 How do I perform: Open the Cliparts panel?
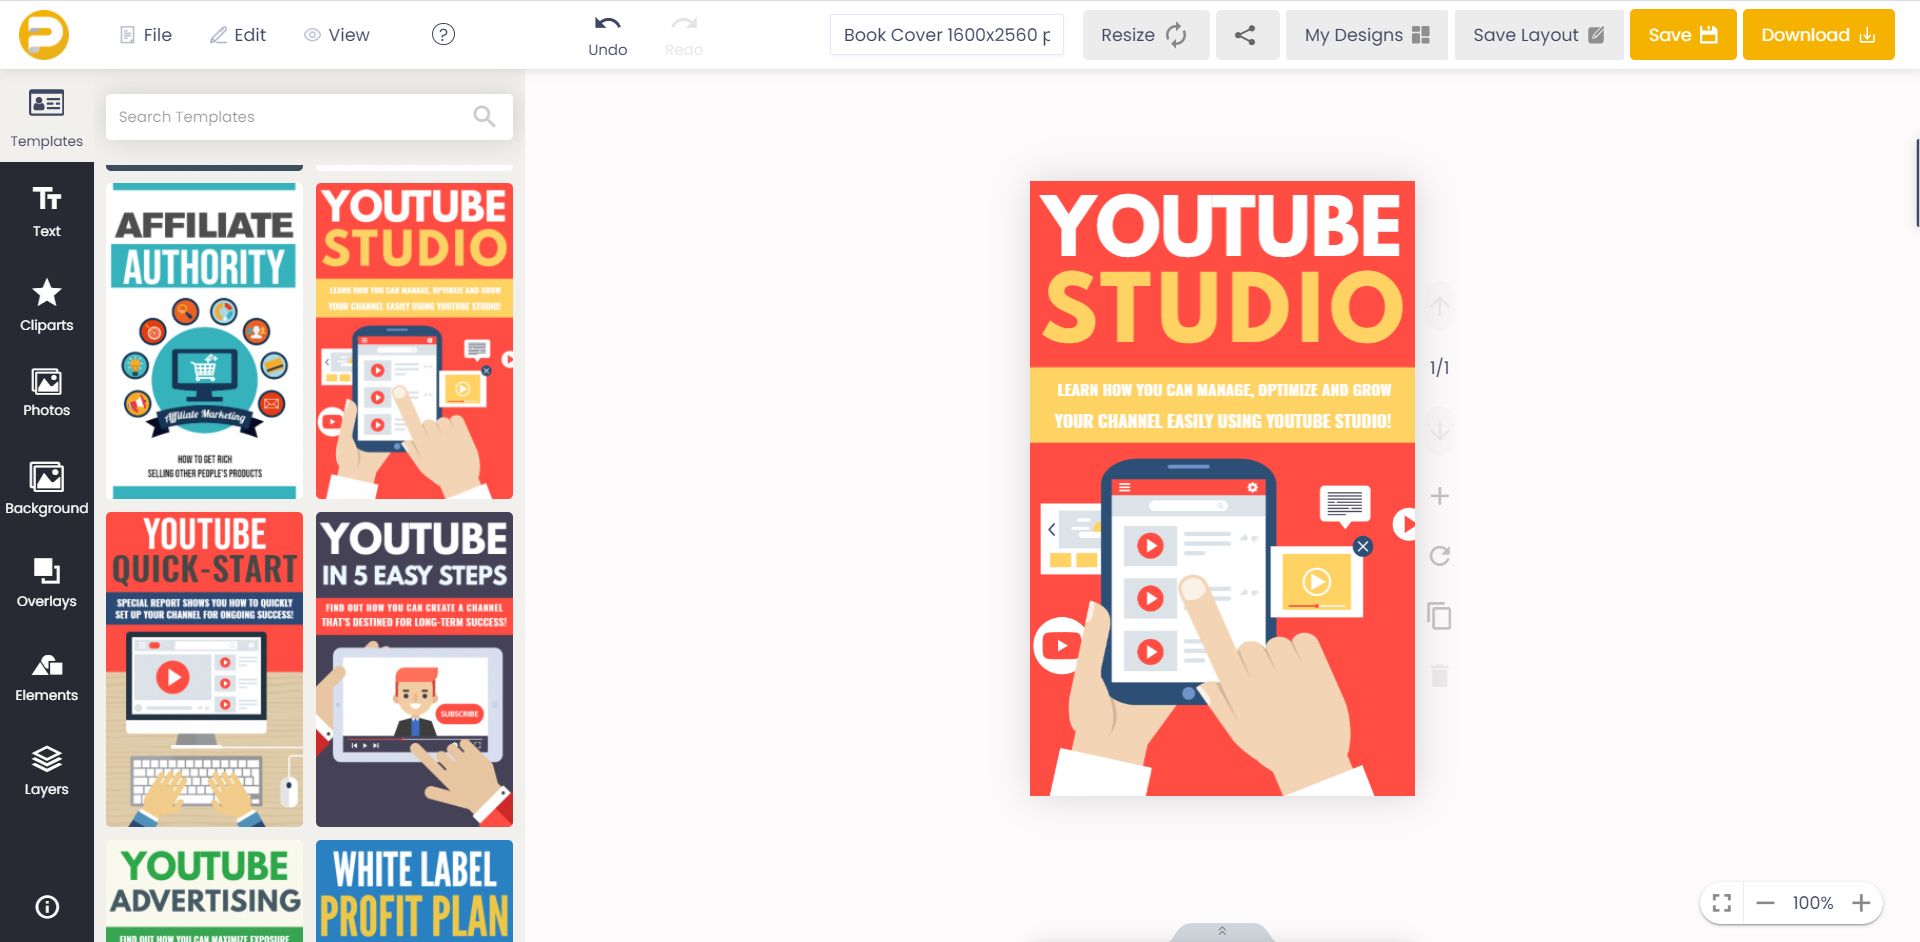tap(46, 303)
